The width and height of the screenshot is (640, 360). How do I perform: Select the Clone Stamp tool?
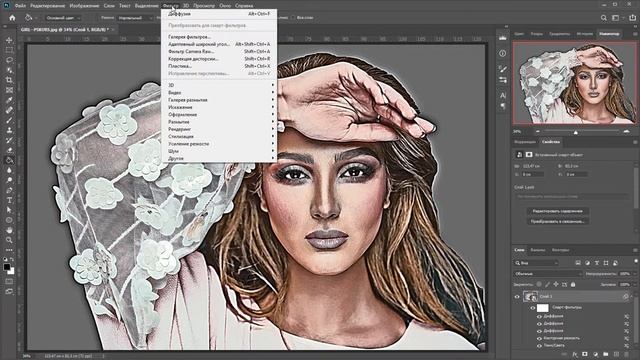point(9,130)
